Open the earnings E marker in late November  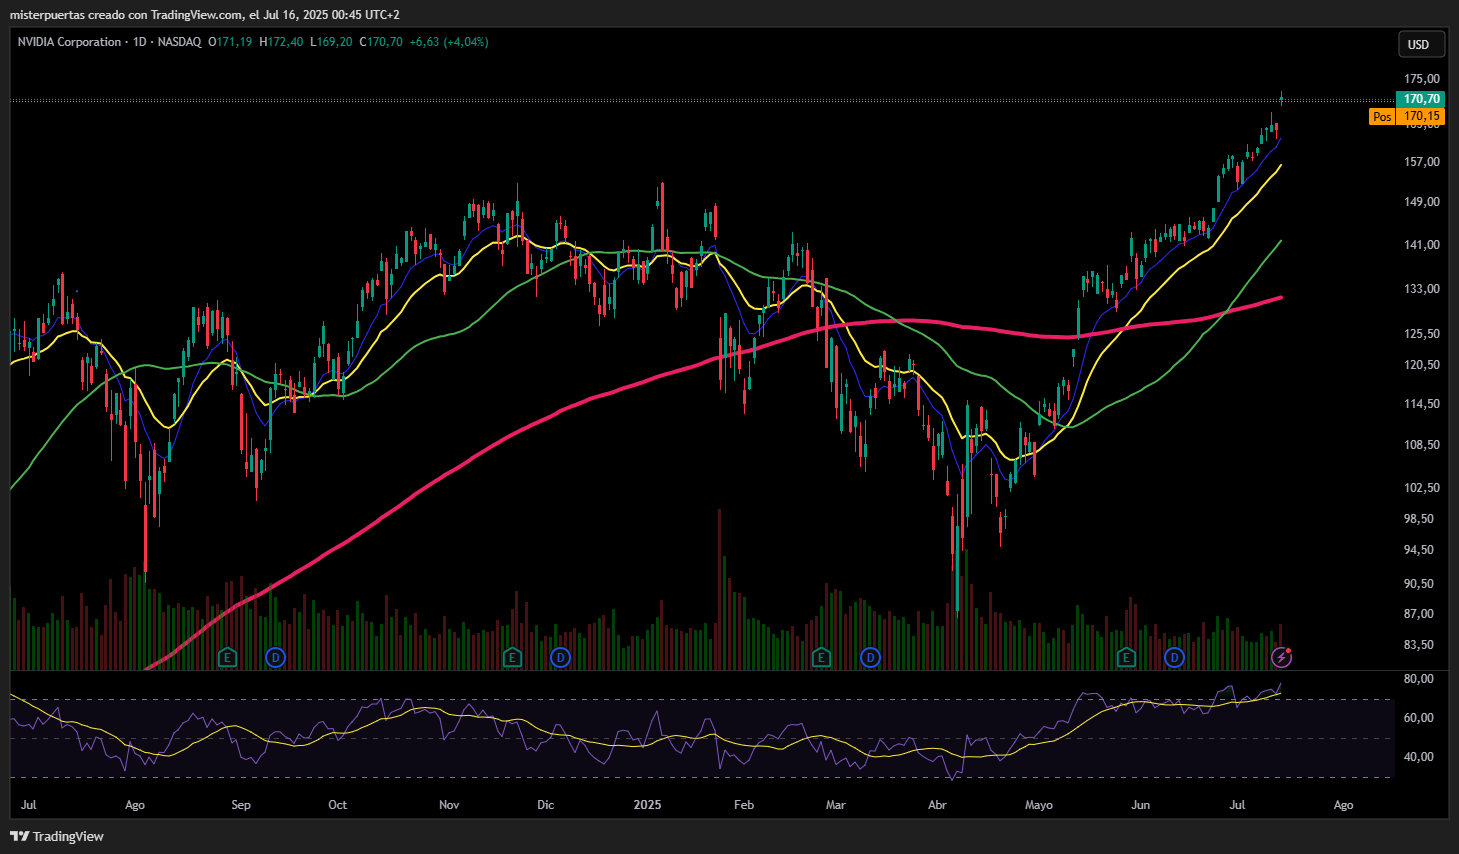[x=512, y=657]
